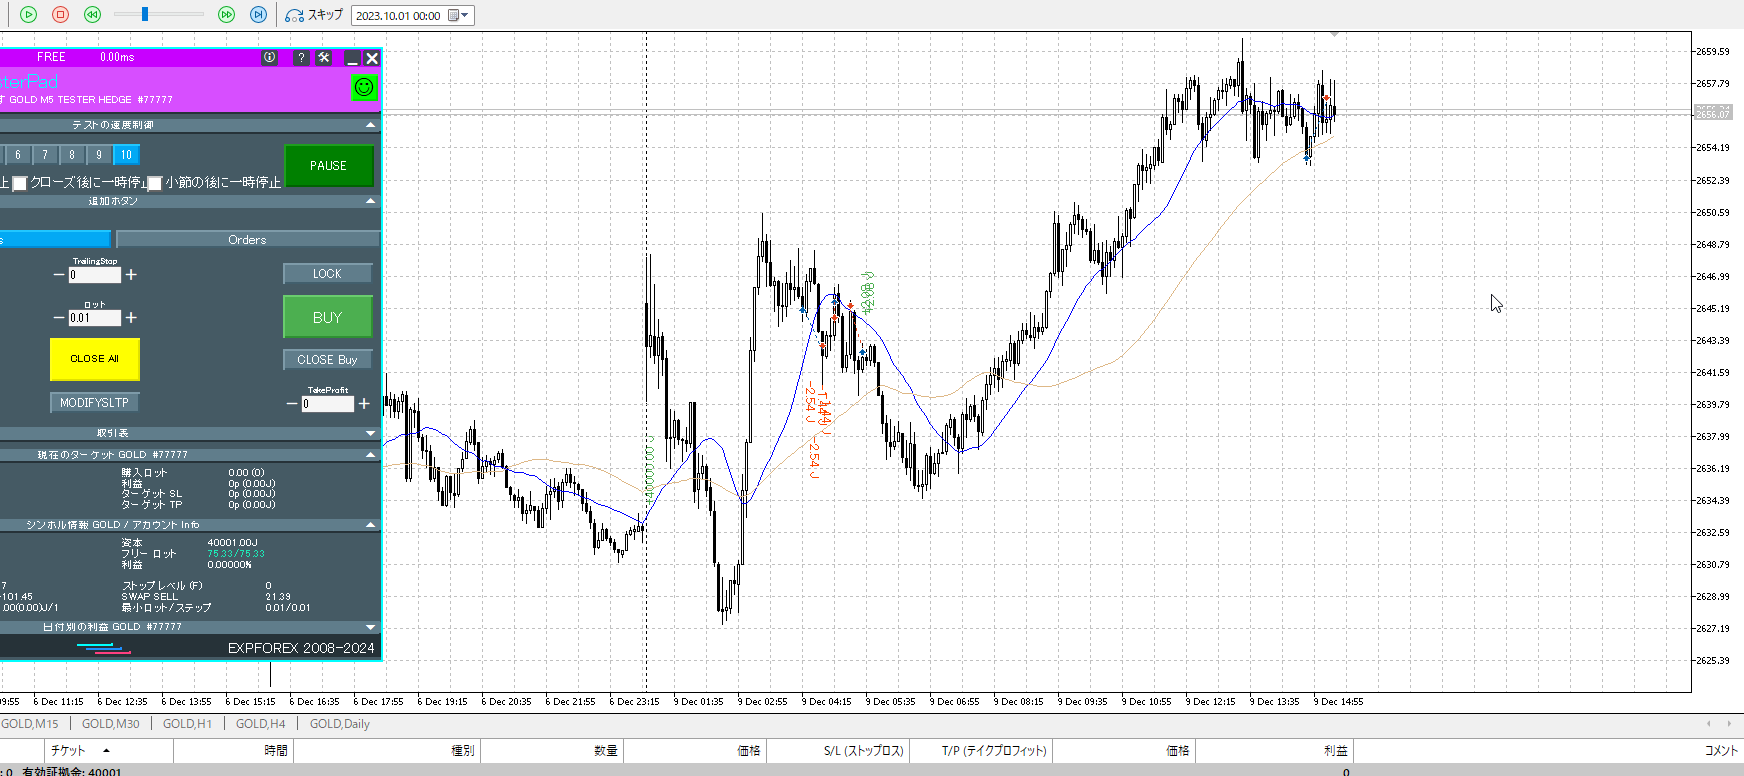Screen dimensions: 1744x776
Task: Switch to the Orders tab
Action: (x=247, y=240)
